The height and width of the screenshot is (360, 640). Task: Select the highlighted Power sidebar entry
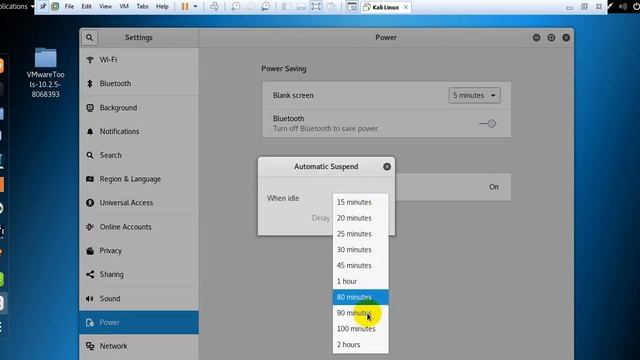[x=139, y=322]
